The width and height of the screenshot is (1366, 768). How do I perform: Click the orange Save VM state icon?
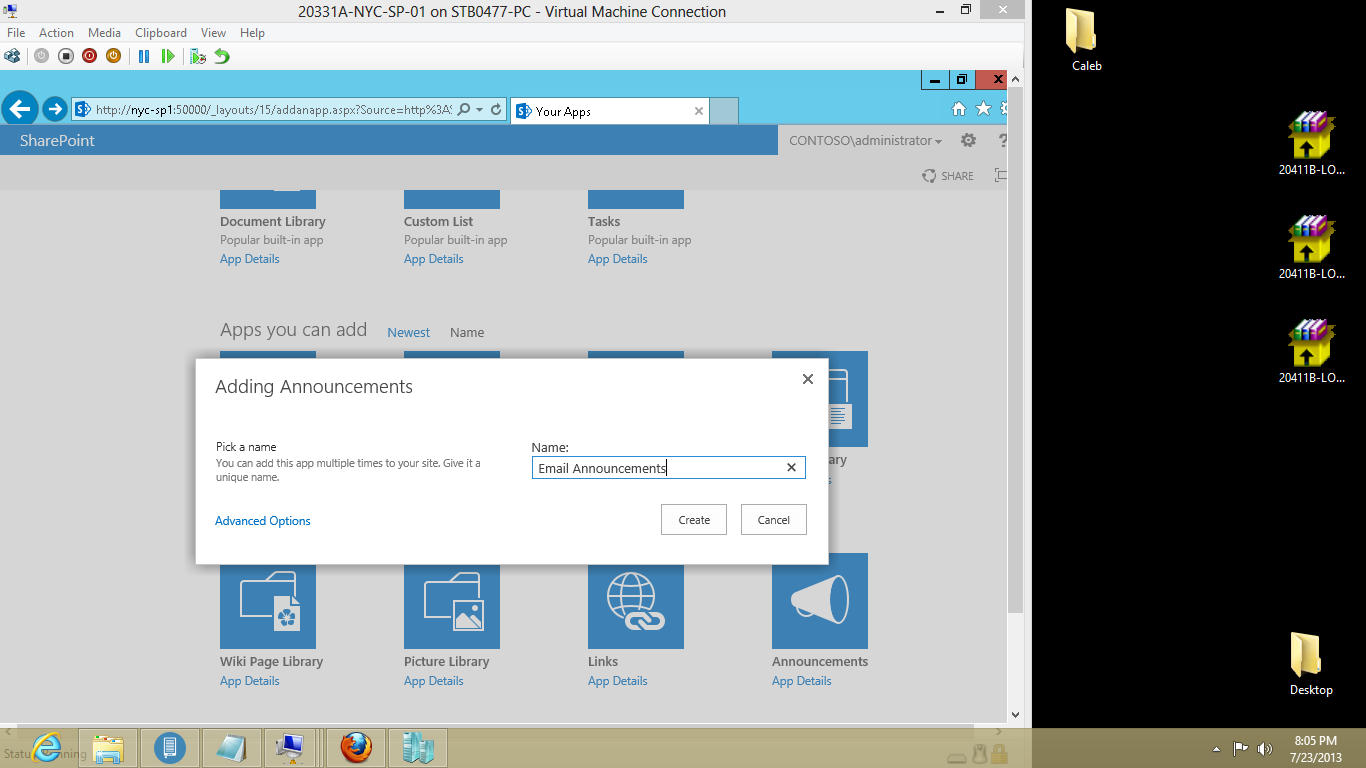tap(113, 56)
